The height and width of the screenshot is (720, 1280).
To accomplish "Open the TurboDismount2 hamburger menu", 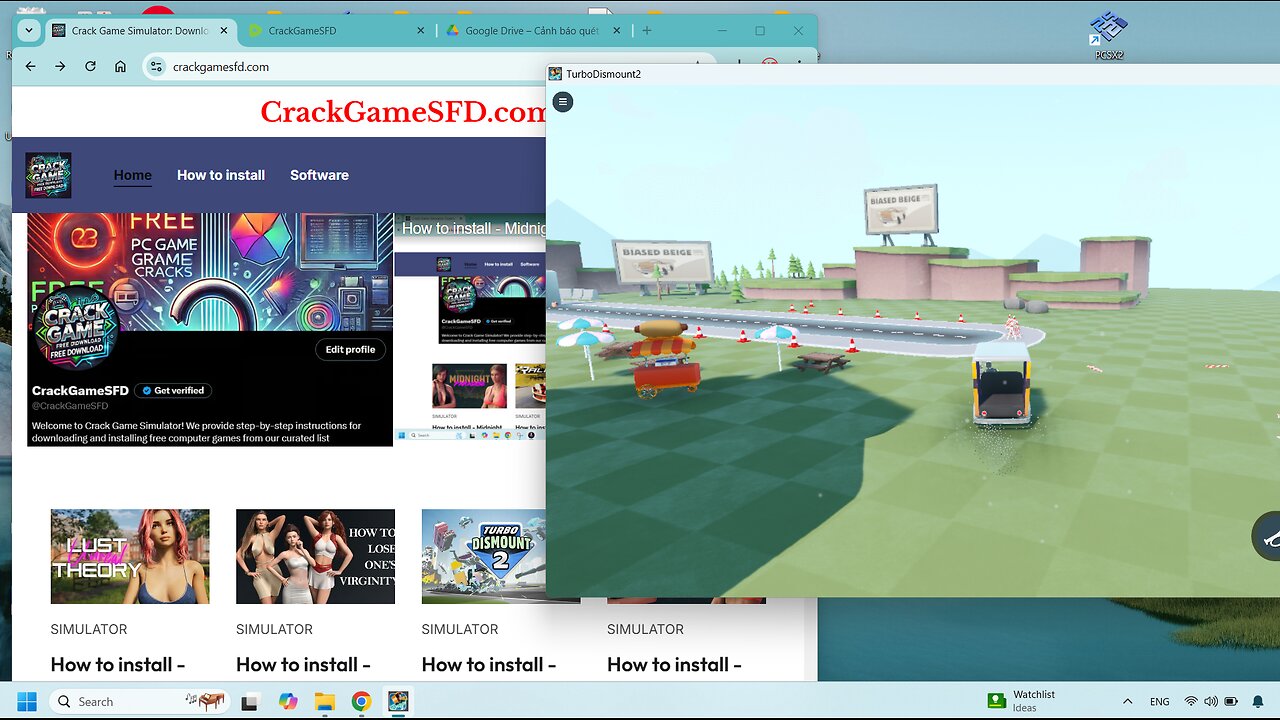I will coord(563,102).
